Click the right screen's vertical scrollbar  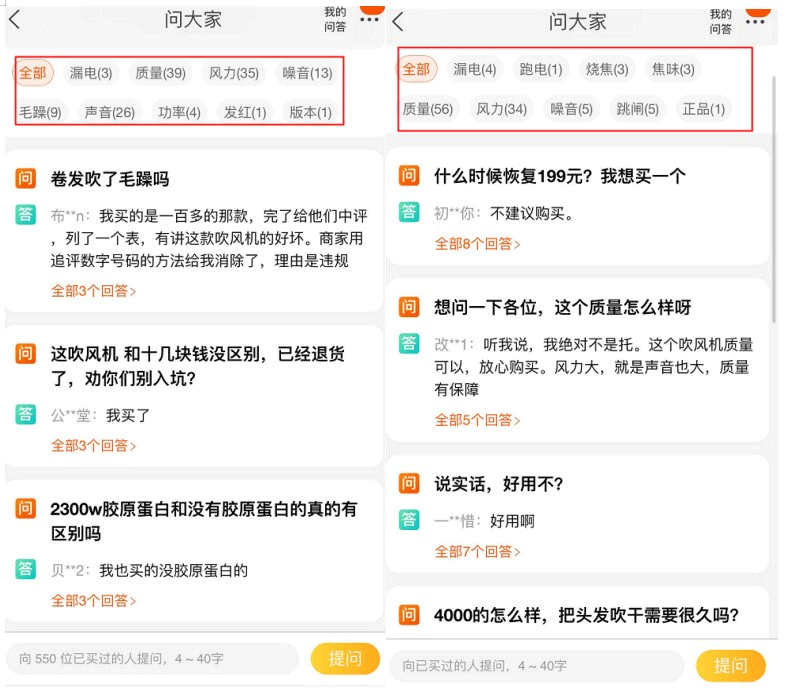(775, 200)
